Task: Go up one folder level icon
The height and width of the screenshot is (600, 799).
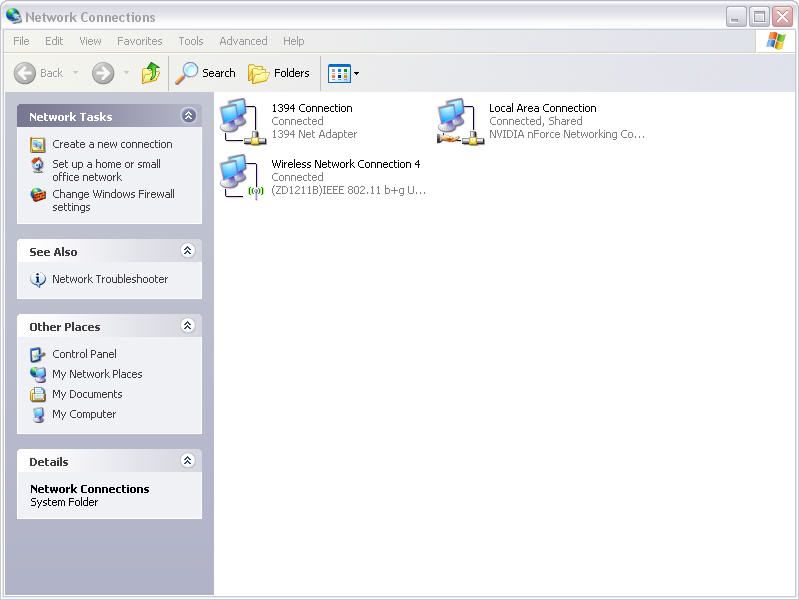Action: click(x=151, y=73)
